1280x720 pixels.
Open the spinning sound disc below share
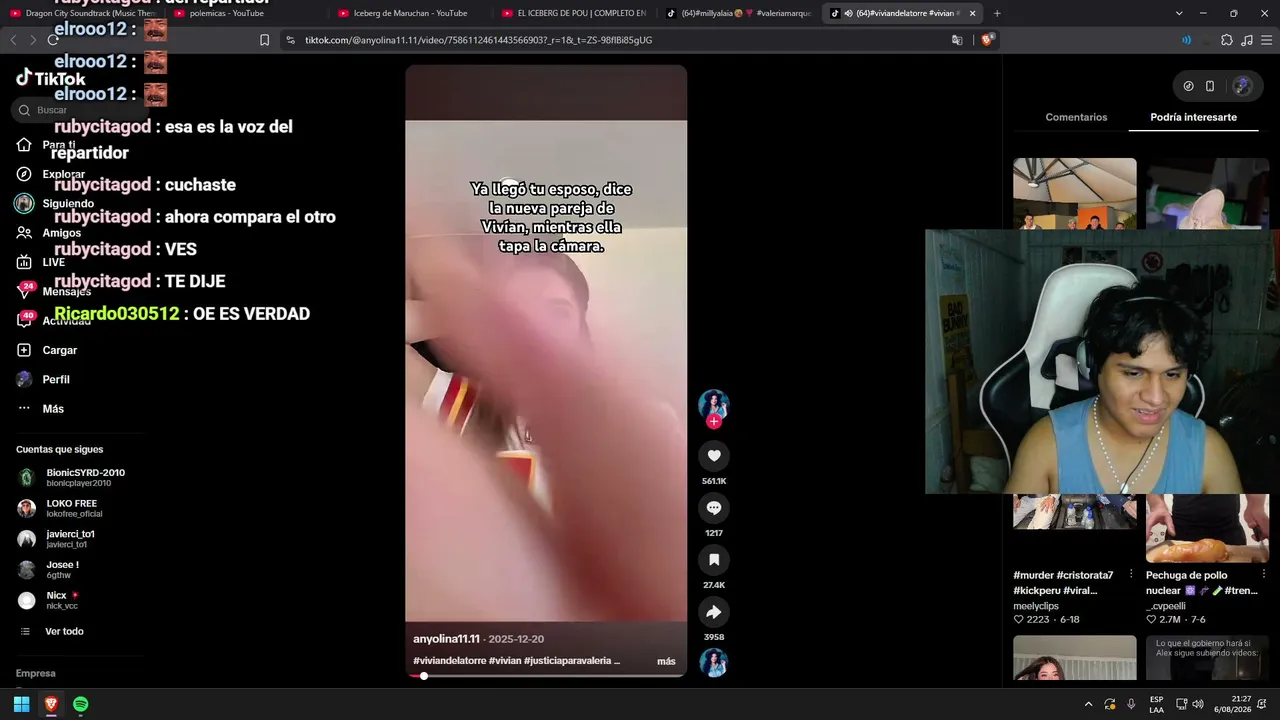tap(714, 663)
